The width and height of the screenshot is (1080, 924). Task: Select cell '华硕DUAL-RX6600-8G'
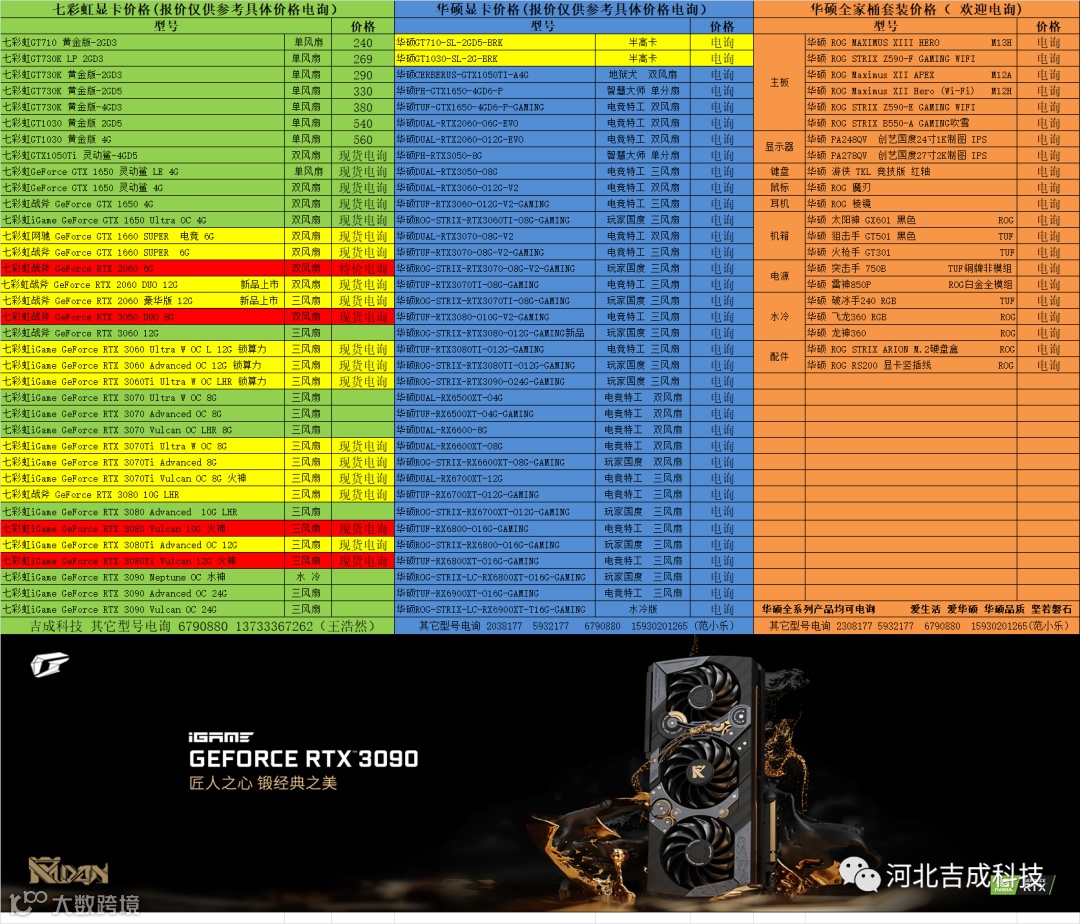tap(495, 430)
